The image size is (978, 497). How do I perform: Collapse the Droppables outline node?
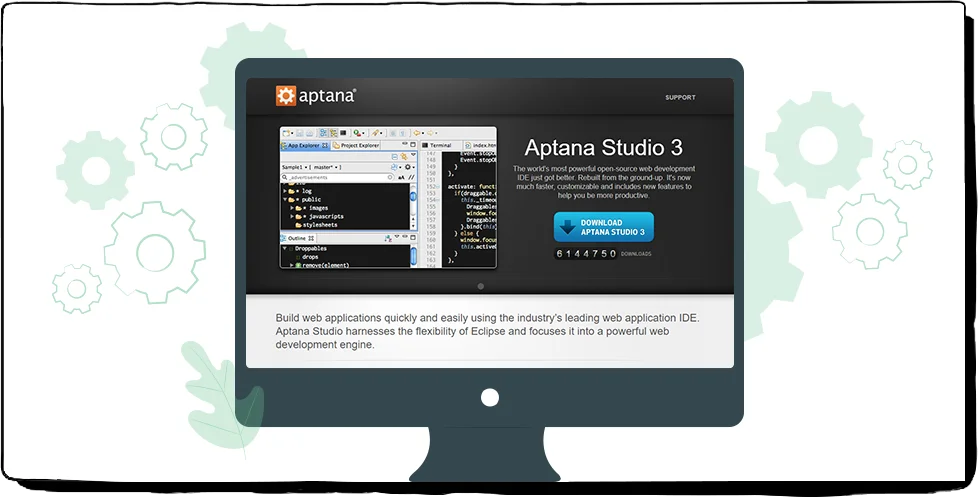tap(284, 248)
